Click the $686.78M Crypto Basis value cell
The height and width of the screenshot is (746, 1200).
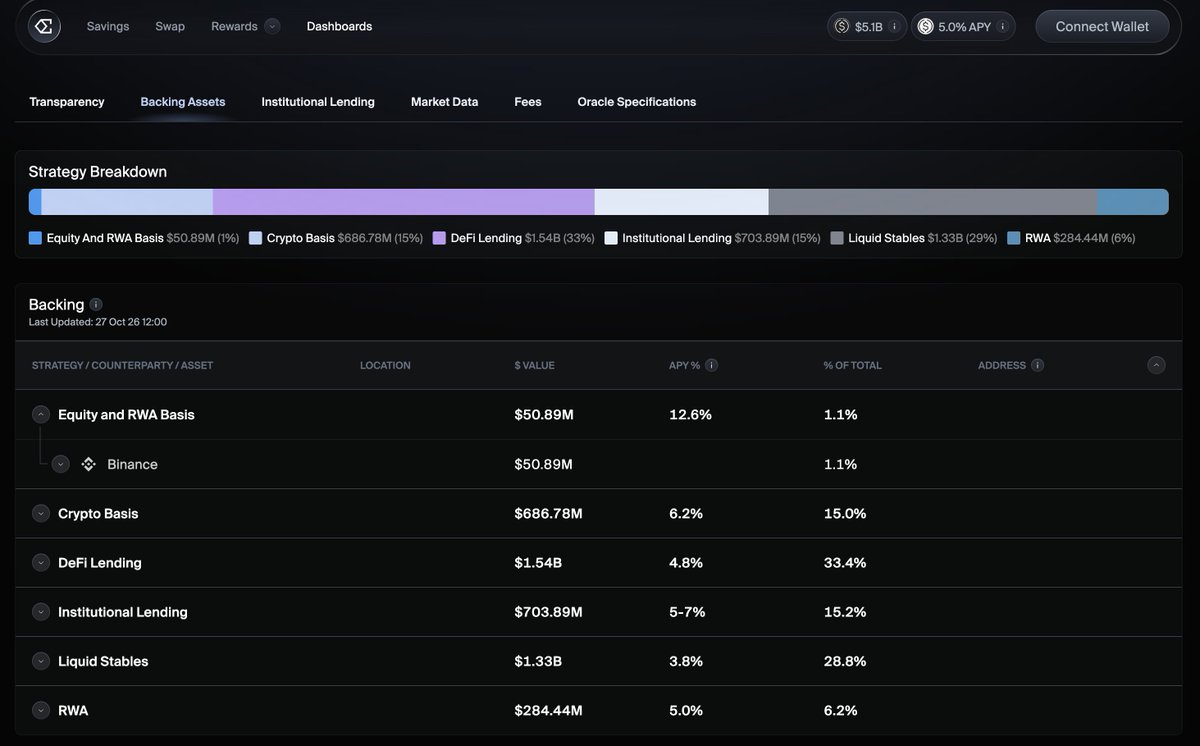548,513
